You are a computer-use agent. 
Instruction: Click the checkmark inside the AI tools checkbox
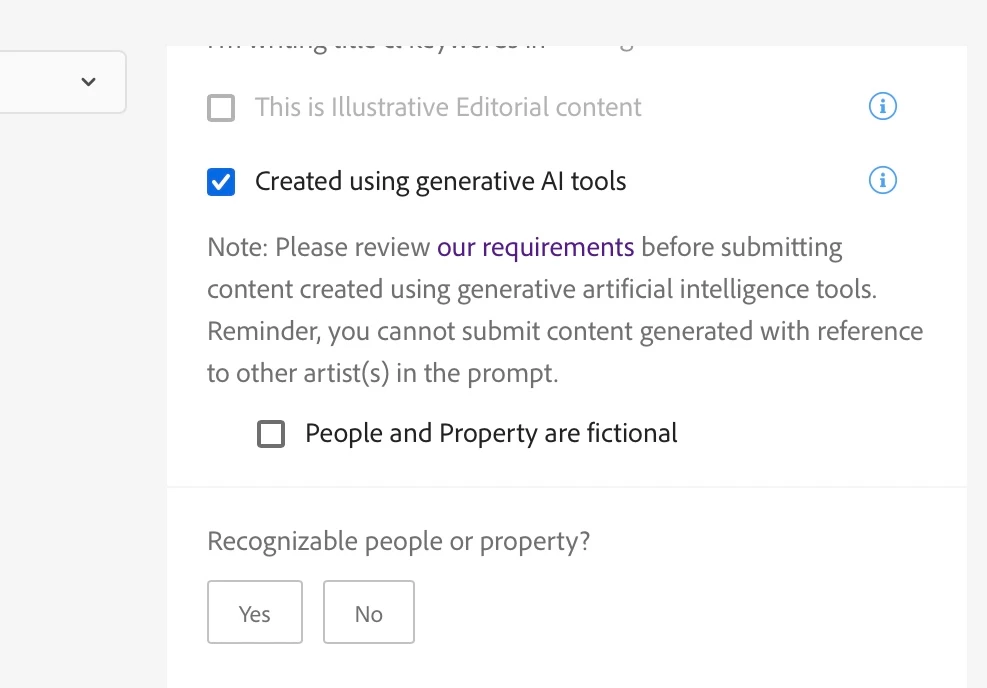click(221, 183)
